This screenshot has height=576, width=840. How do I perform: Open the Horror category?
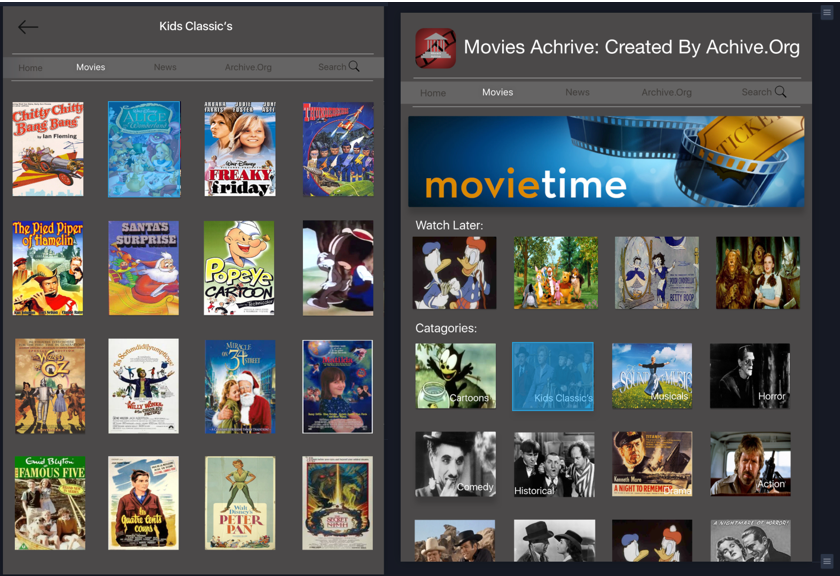[x=750, y=376]
